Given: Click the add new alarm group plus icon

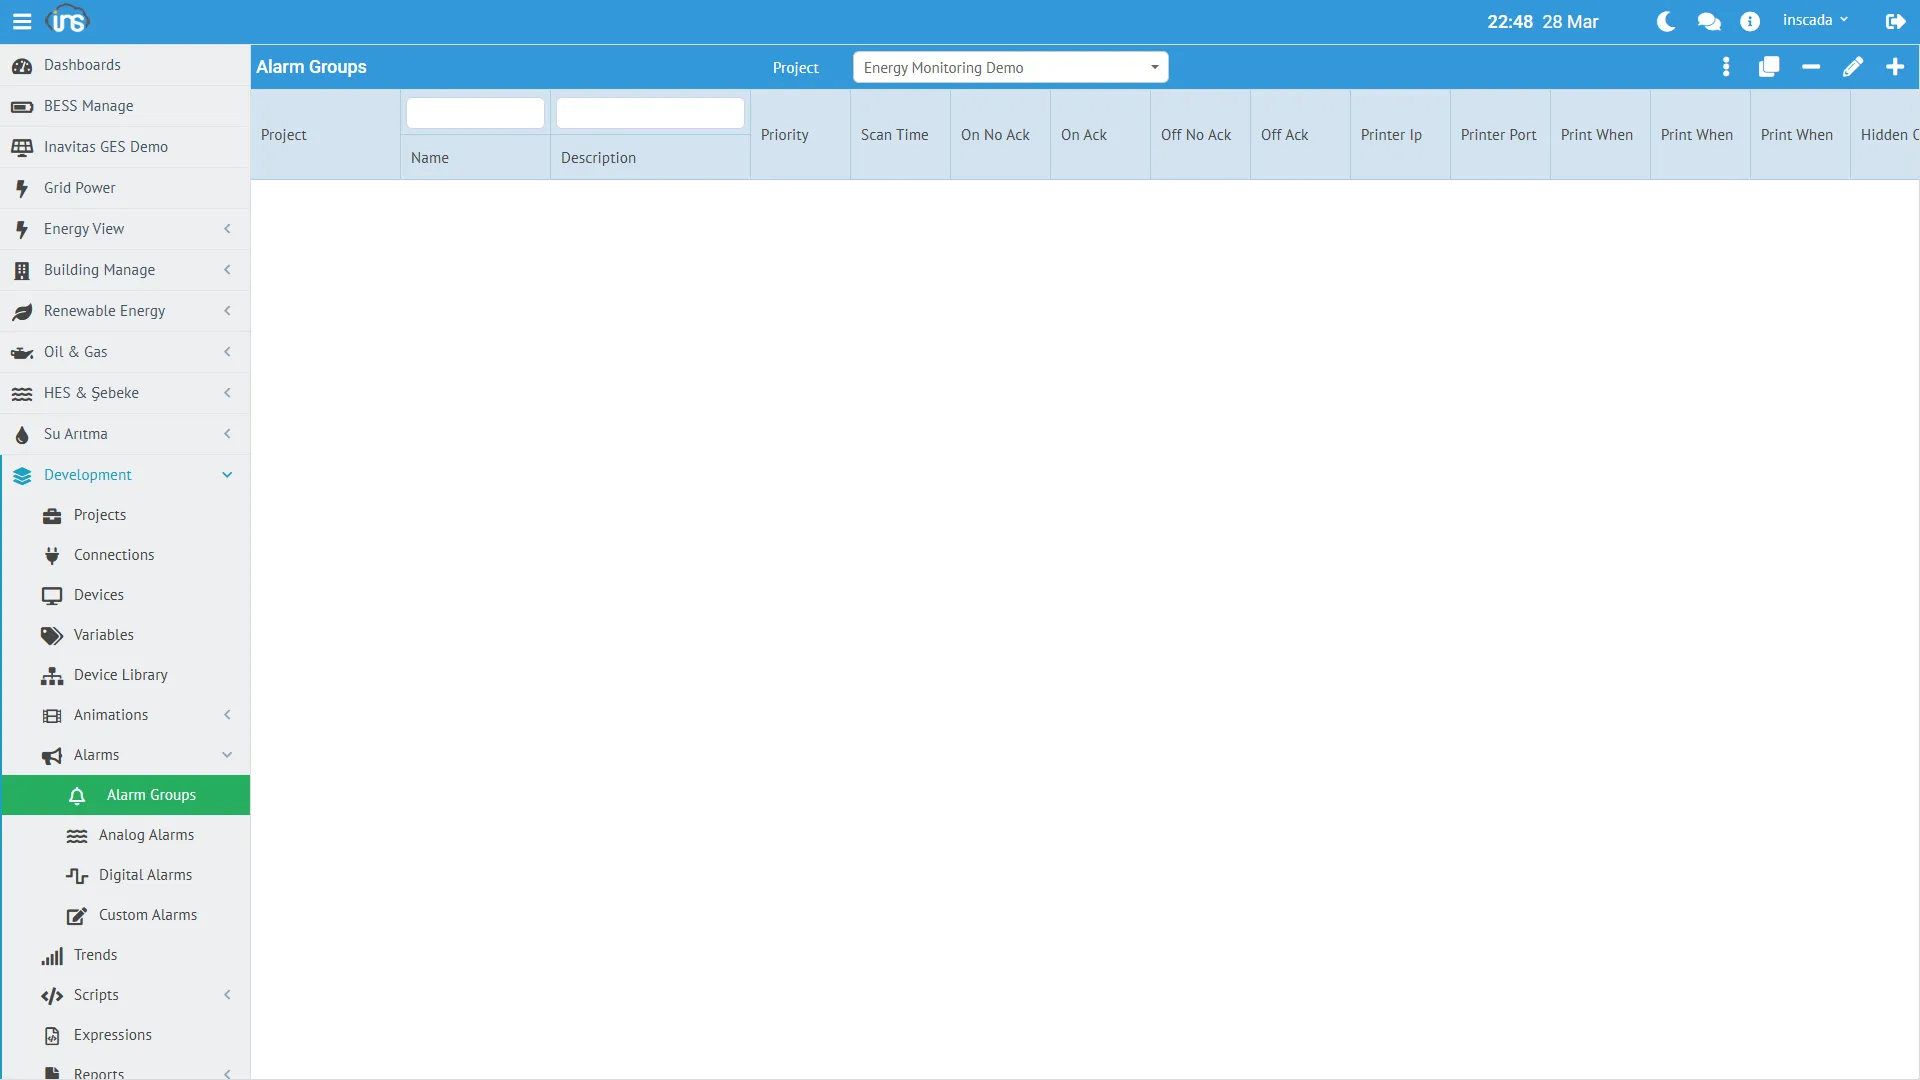Looking at the screenshot, I should click(1894, 67).
